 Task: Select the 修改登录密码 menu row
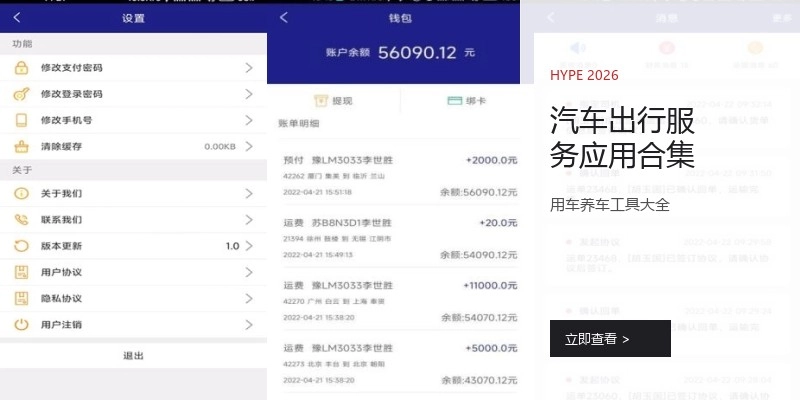133,94
